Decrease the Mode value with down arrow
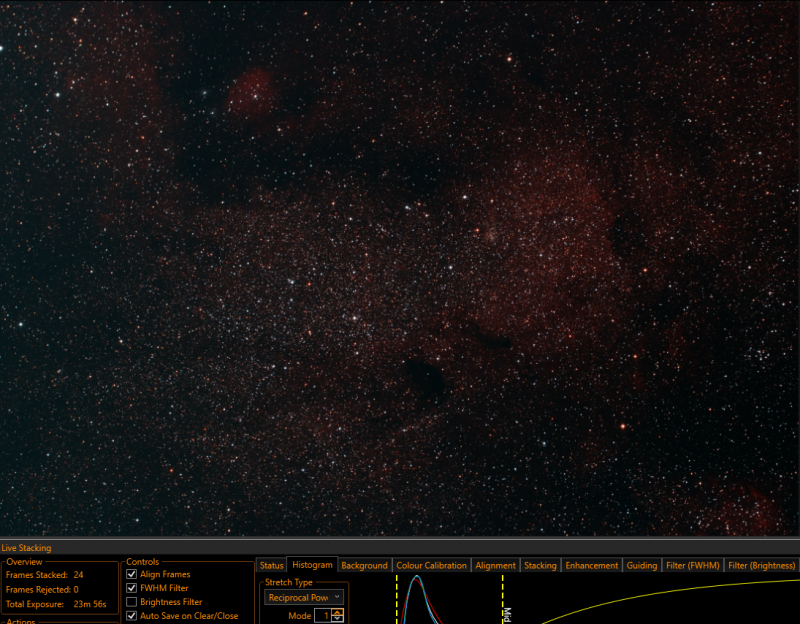The height and width of the screenshot is (624, 800). tap(338, 618)
